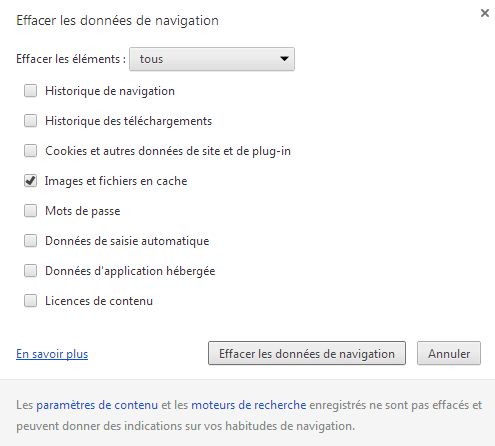The height and width of the screenshot is (446, 495).
Task: Uncheck "Images et fichiers en cache"
Action: 30,181
